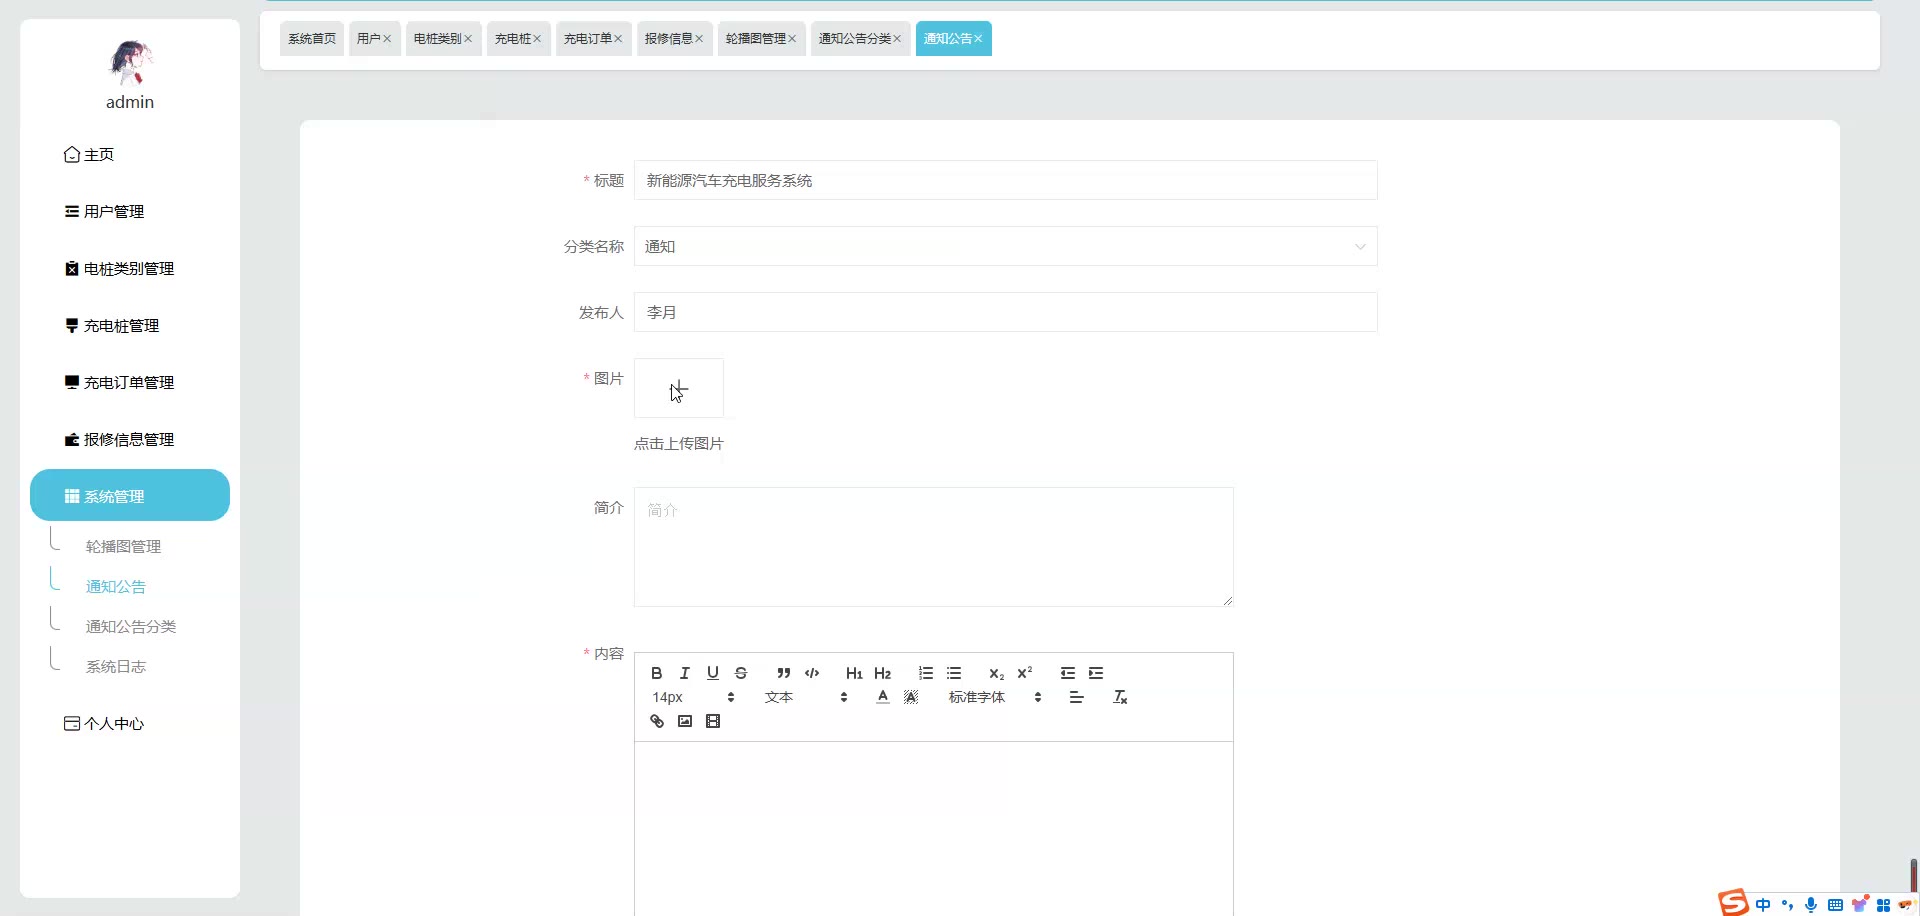This screenshot has width=1920, height=916.
Task: Clear text formatting with the Tx icon
Action: point(1120,697)
